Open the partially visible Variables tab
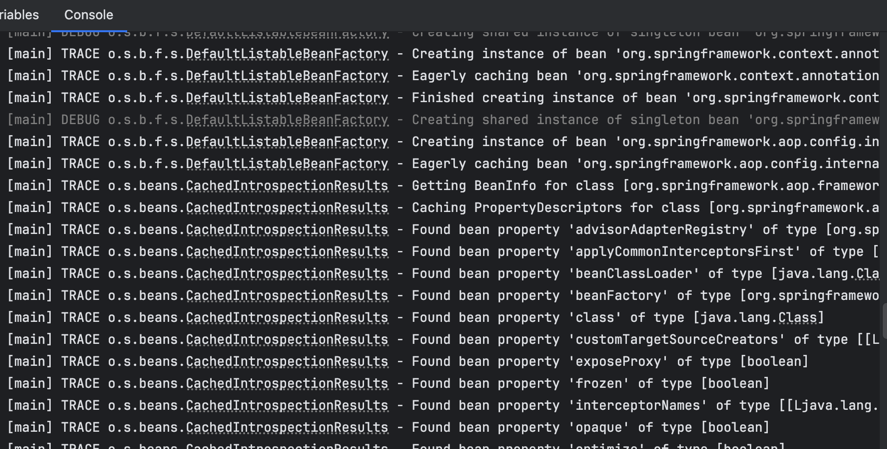The width and height of the screenshot is (887, 449). [19, 15]
